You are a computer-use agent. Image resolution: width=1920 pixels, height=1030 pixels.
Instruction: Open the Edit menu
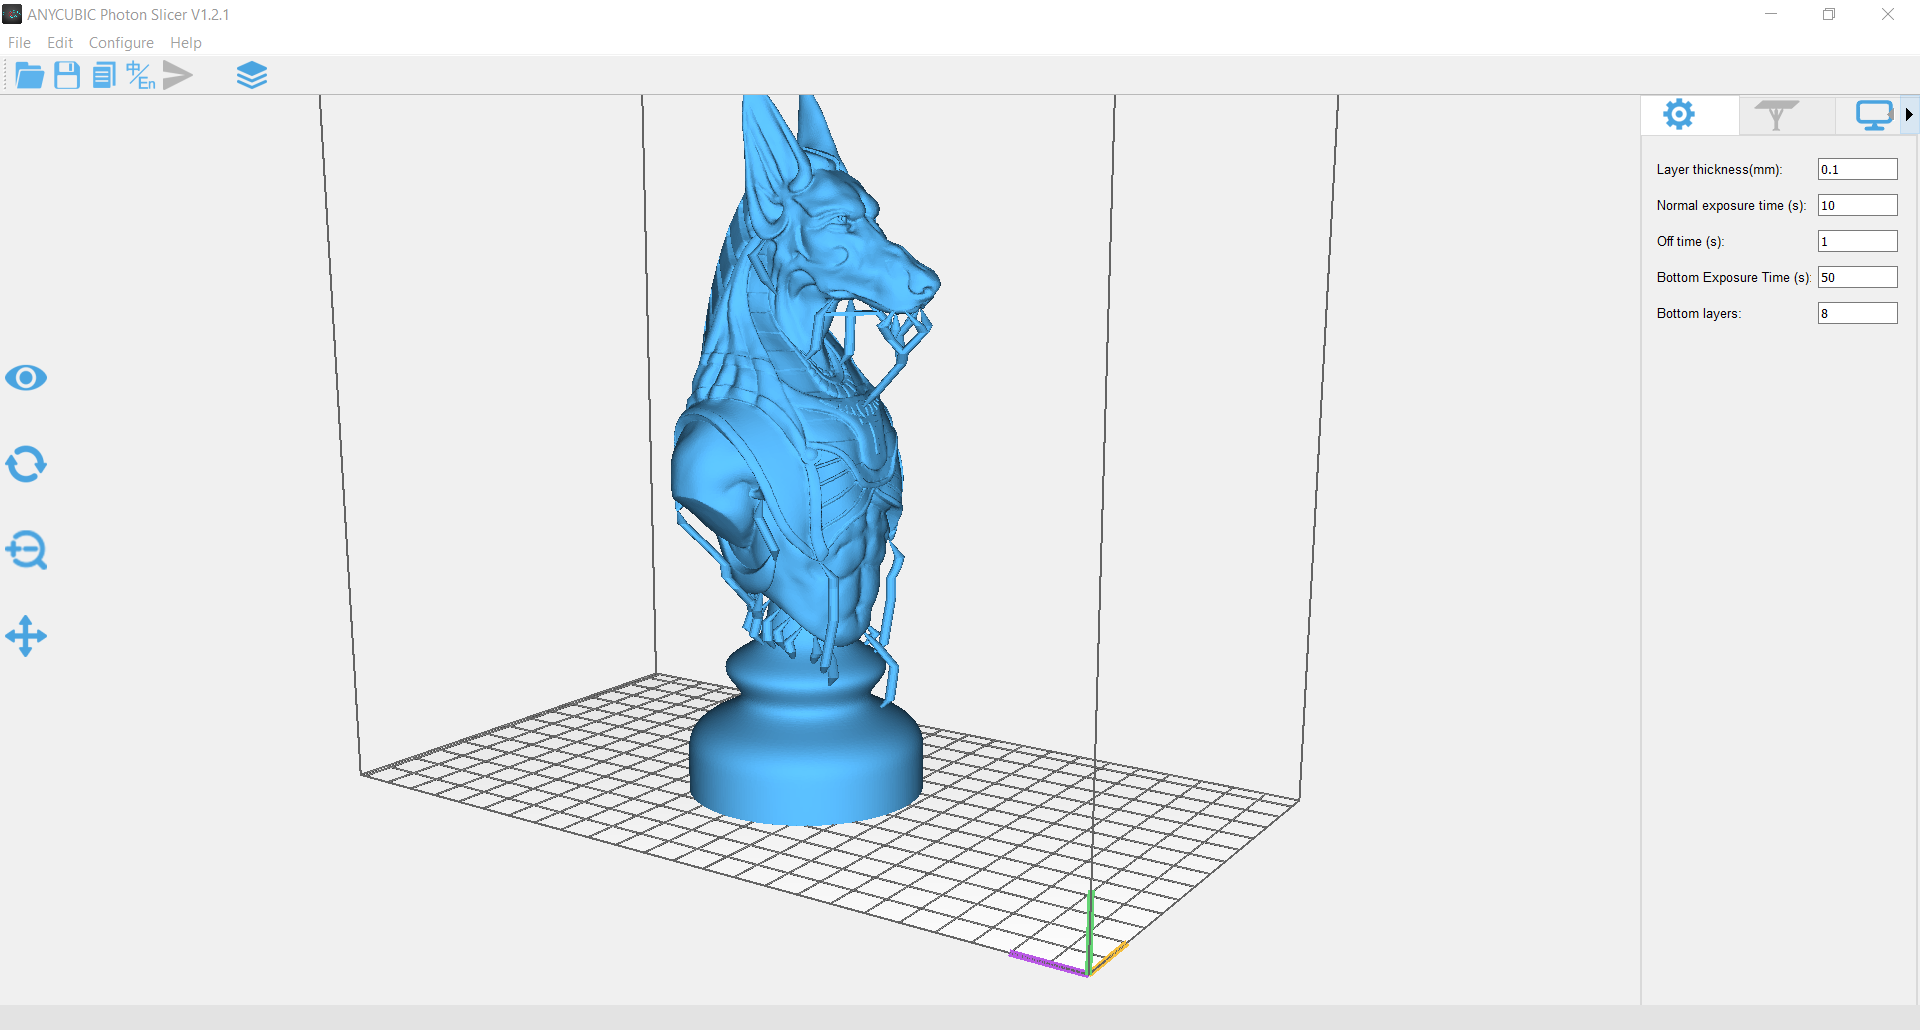(x=60, y=43)
